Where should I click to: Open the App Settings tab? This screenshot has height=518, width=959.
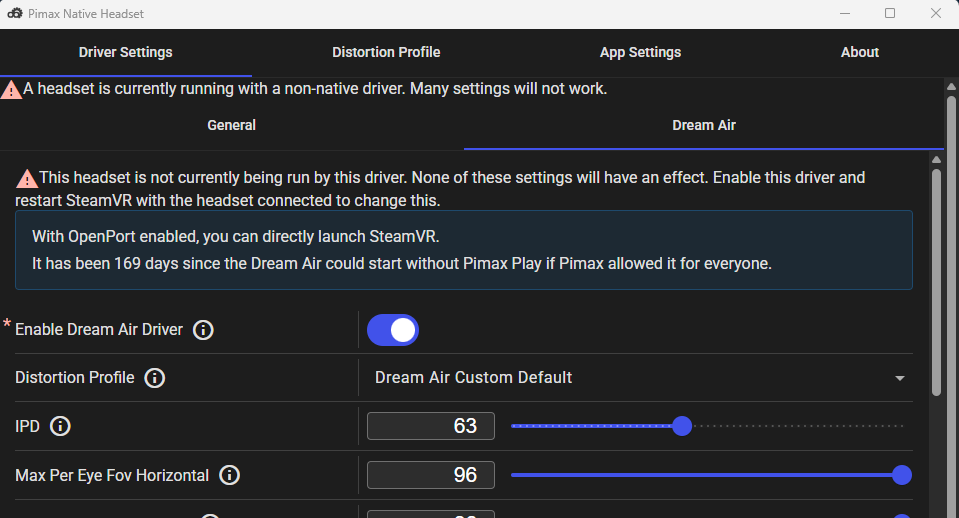[x=640, y=53]
